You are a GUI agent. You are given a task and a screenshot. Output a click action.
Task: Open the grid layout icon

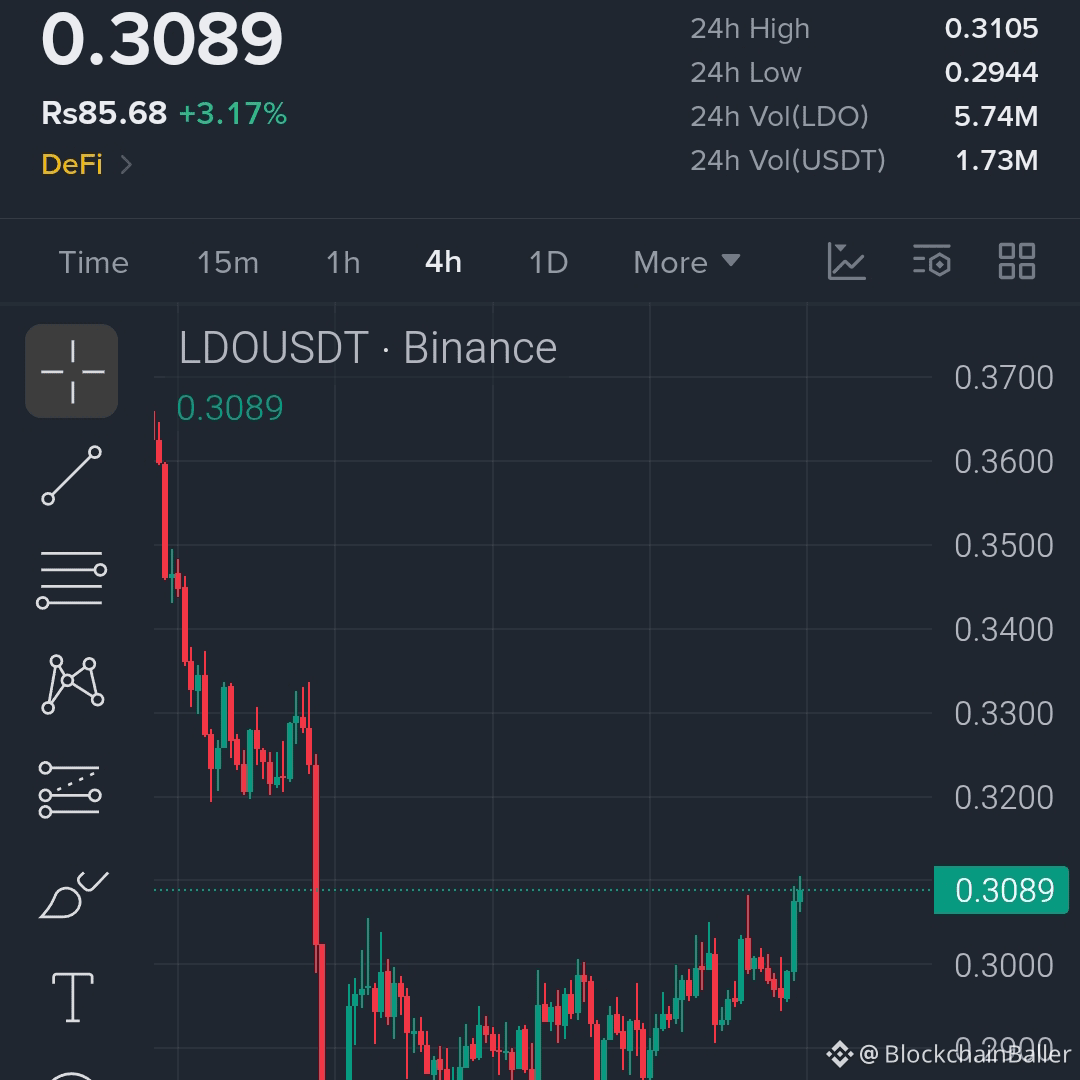(1017, 261)
